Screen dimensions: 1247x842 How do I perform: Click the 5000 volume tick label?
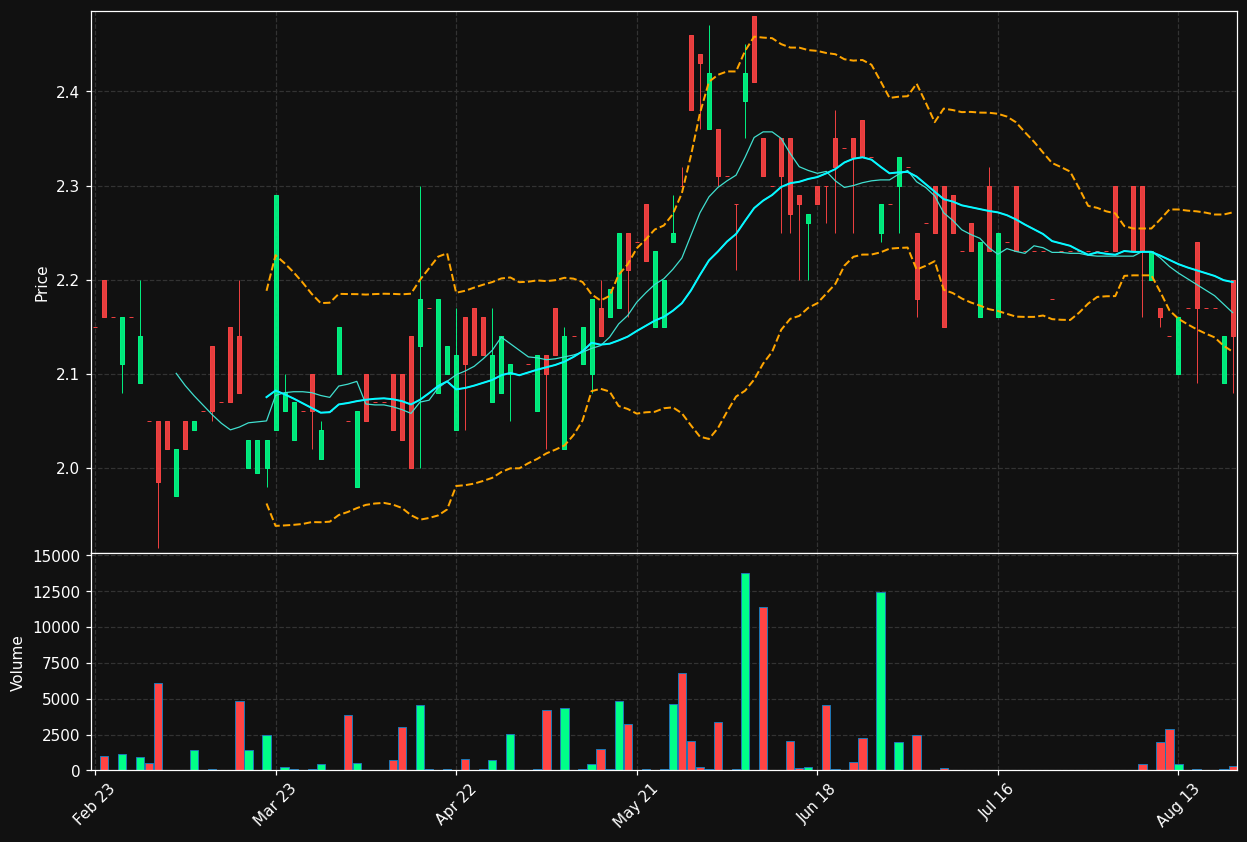(61, 700)
